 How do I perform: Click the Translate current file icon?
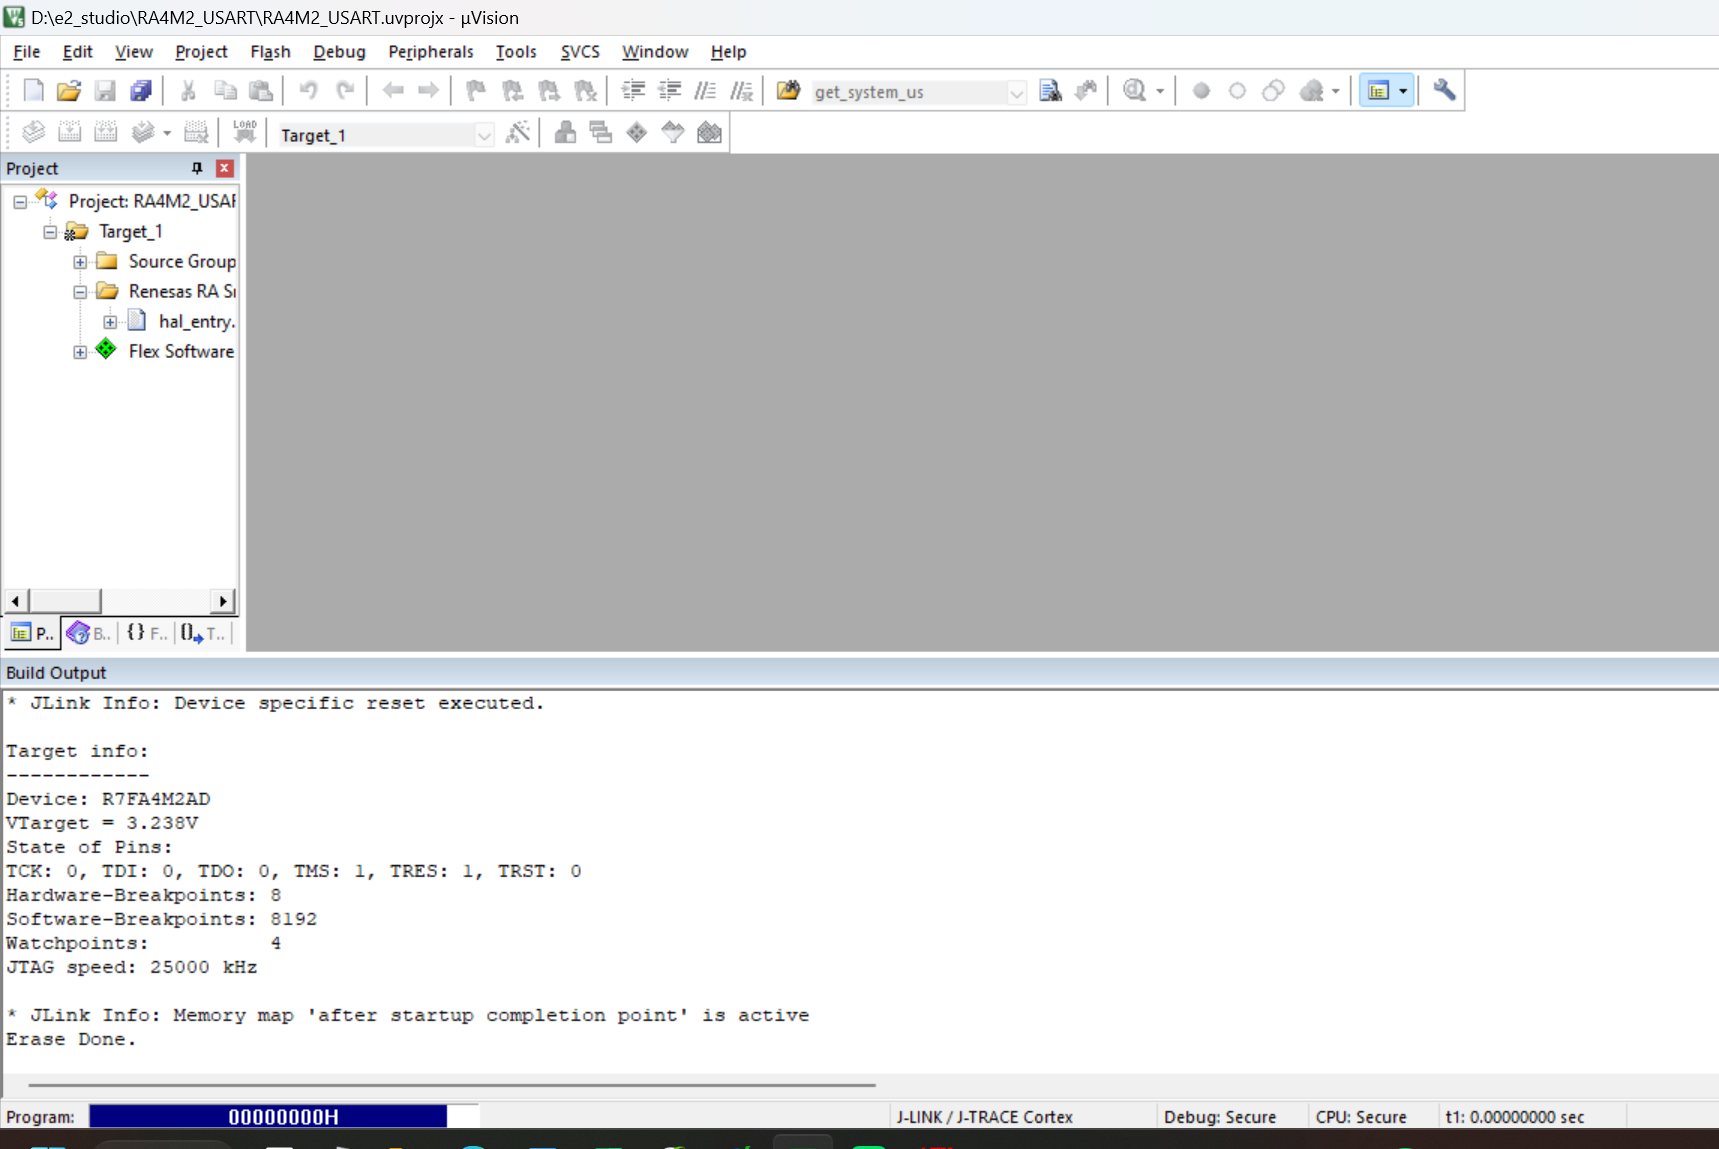click(x=33, y=133)
